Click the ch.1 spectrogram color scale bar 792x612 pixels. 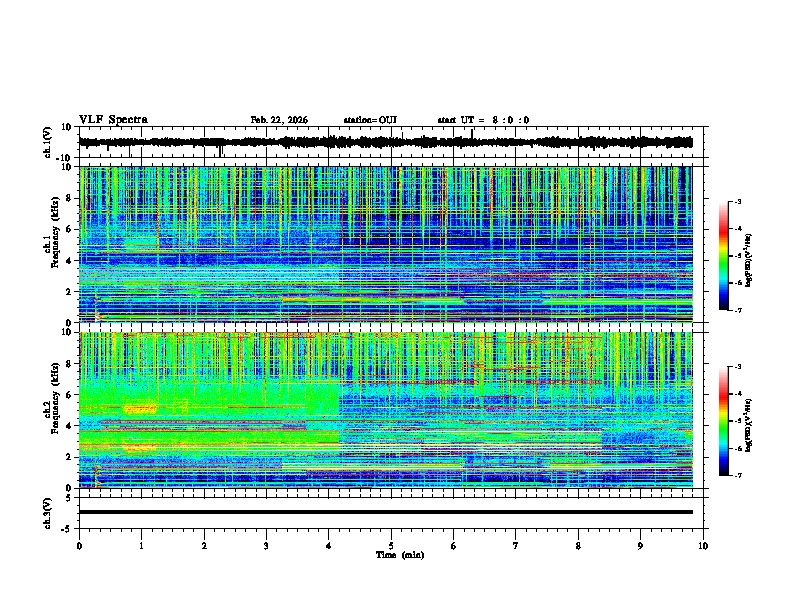click(x=723, y=256)
